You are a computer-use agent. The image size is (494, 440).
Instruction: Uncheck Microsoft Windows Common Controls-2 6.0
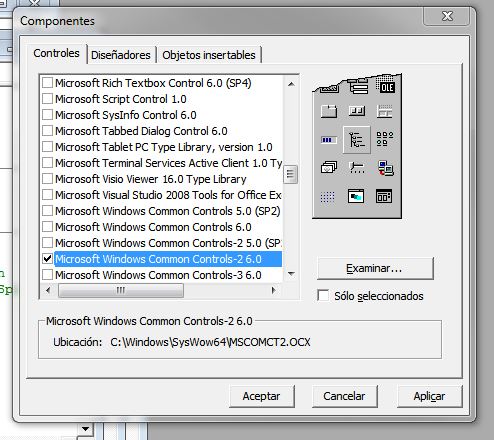pyautogui.click(x=47, y=258)
